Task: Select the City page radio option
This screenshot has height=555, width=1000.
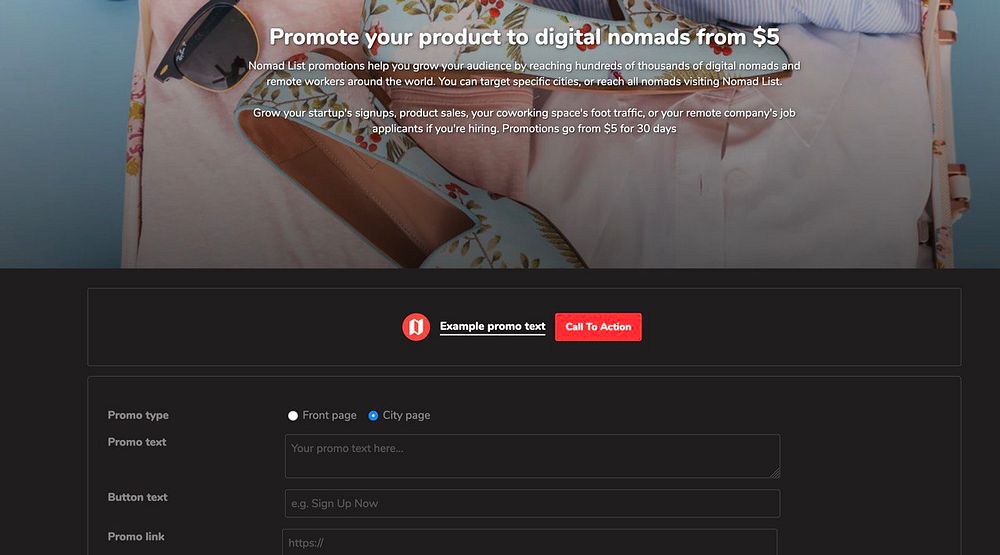Action: 373,415
